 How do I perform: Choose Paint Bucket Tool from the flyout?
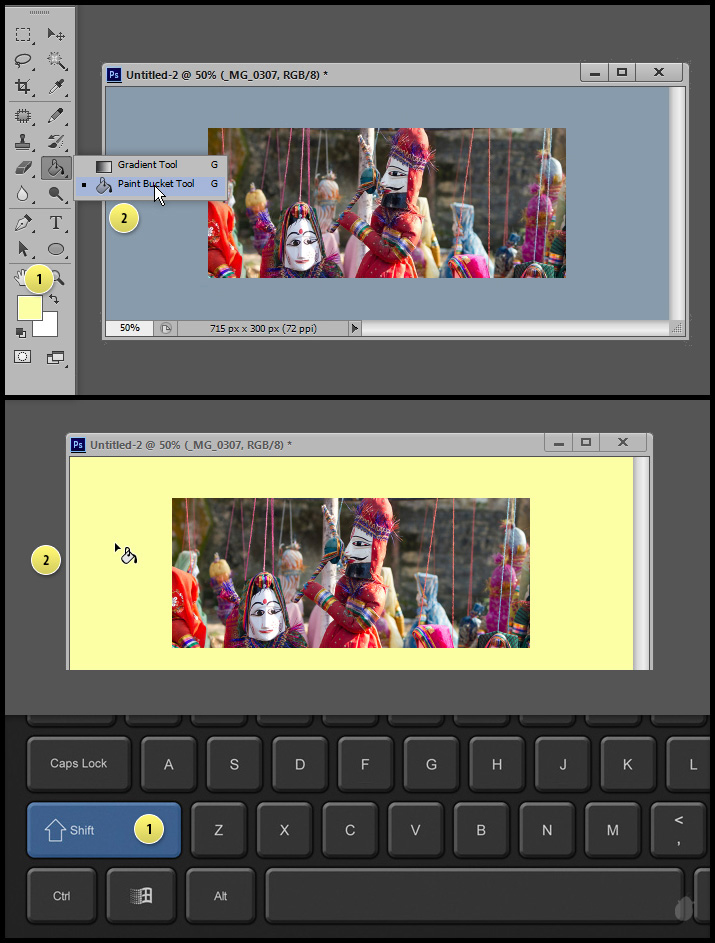[155, 184]
